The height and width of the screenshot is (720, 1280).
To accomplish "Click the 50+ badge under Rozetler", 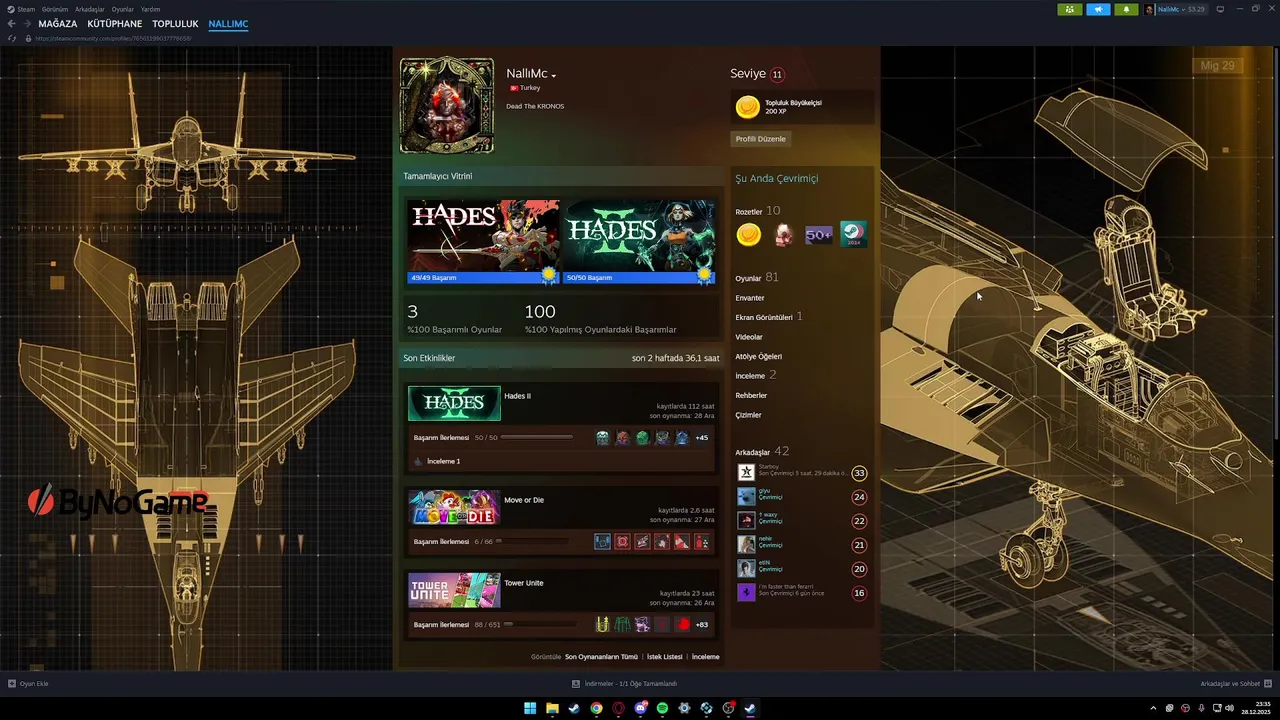I will [x=819, y=235].
